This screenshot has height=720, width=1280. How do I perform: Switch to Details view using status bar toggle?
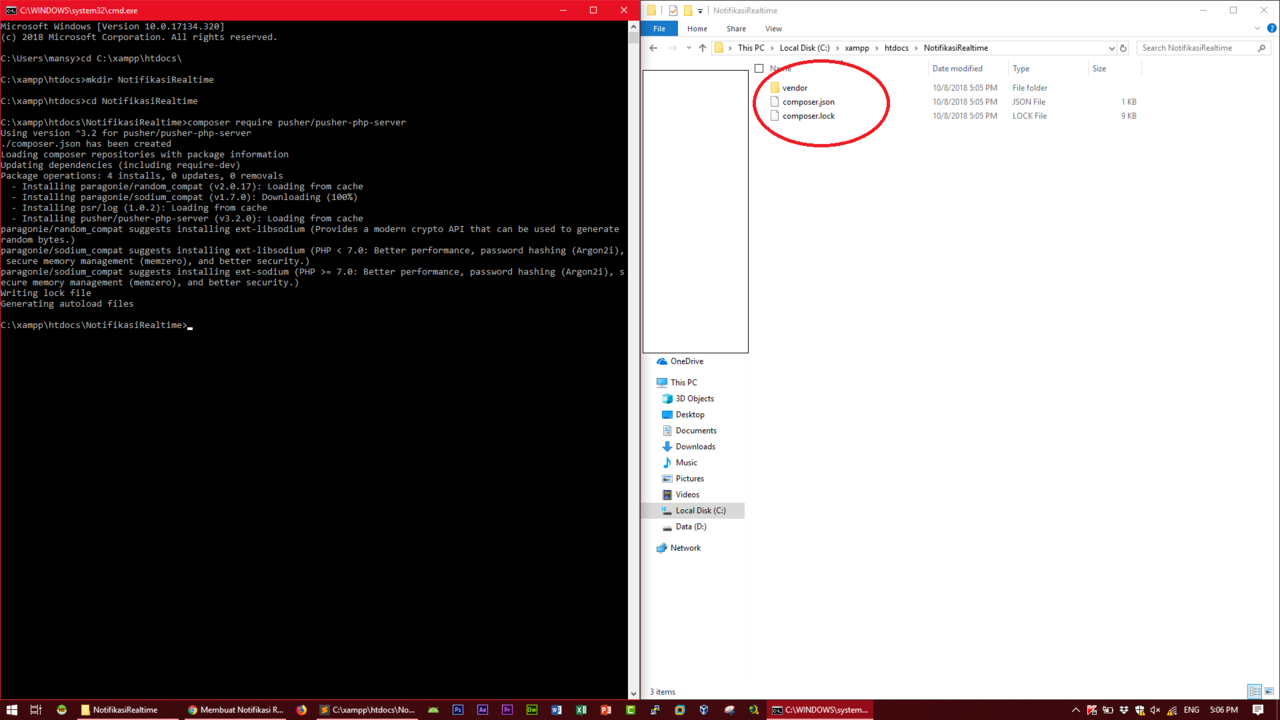[x=1254, y=691]
